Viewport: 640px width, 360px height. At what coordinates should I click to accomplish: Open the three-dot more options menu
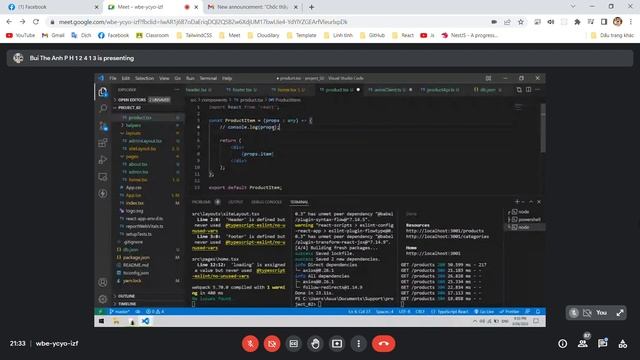coord(358,344)
